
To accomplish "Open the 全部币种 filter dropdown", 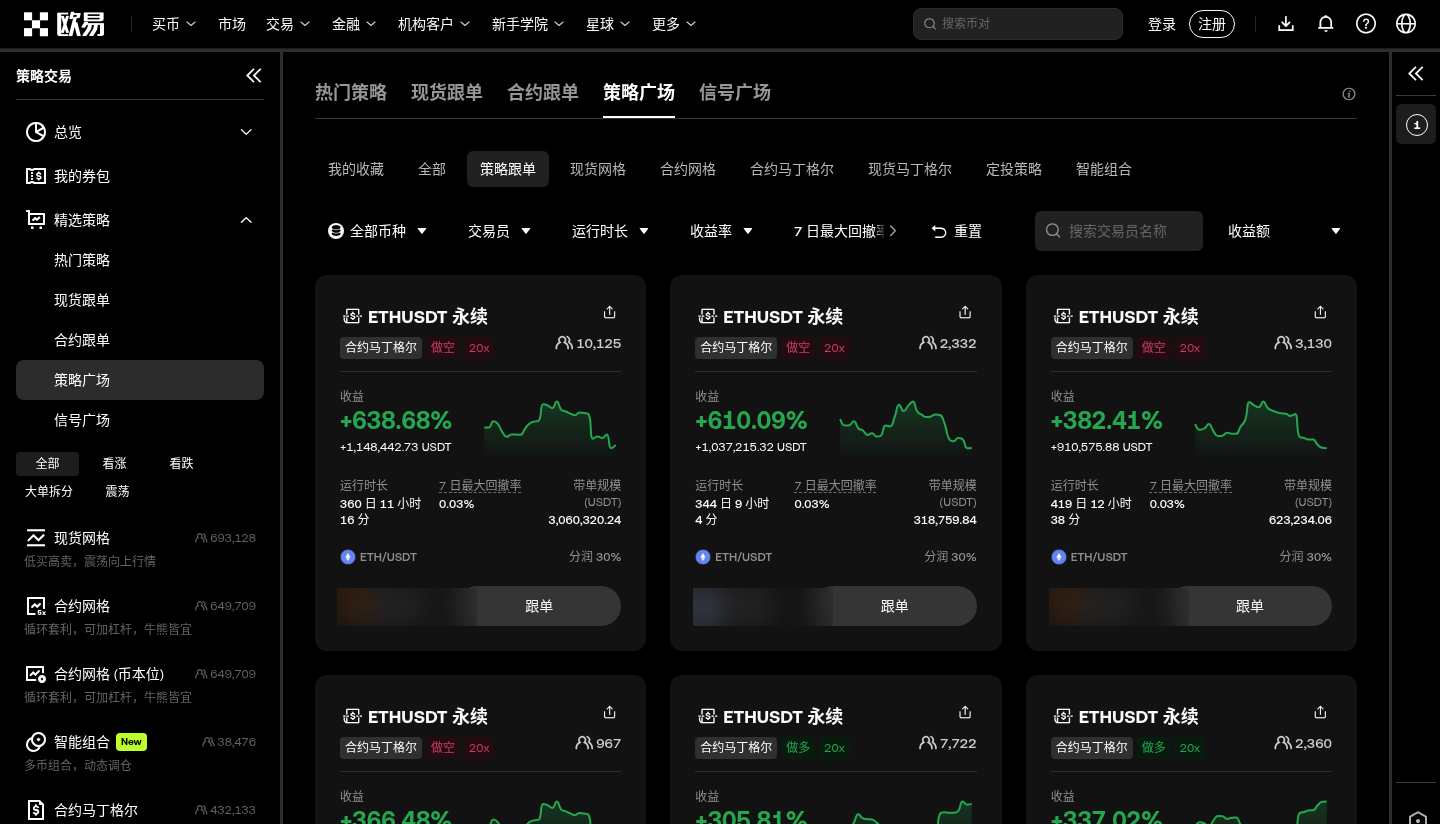I will coord(378,231).
